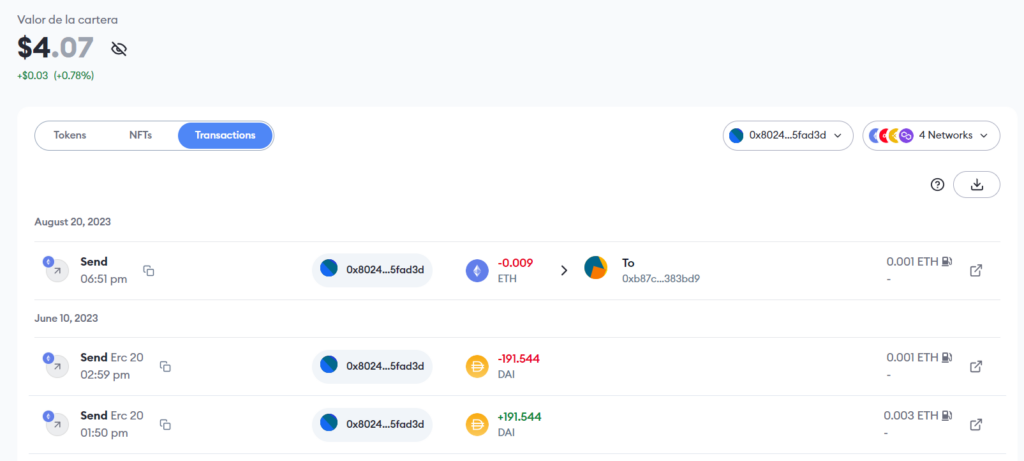Click the account chip in the 06:51 pm row
Screen dimensions: 1024x461
(x=372, y=270)
